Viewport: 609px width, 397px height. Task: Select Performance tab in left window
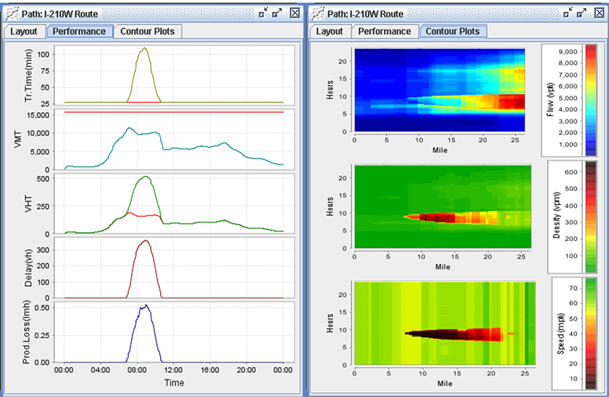tap(79, 31)
